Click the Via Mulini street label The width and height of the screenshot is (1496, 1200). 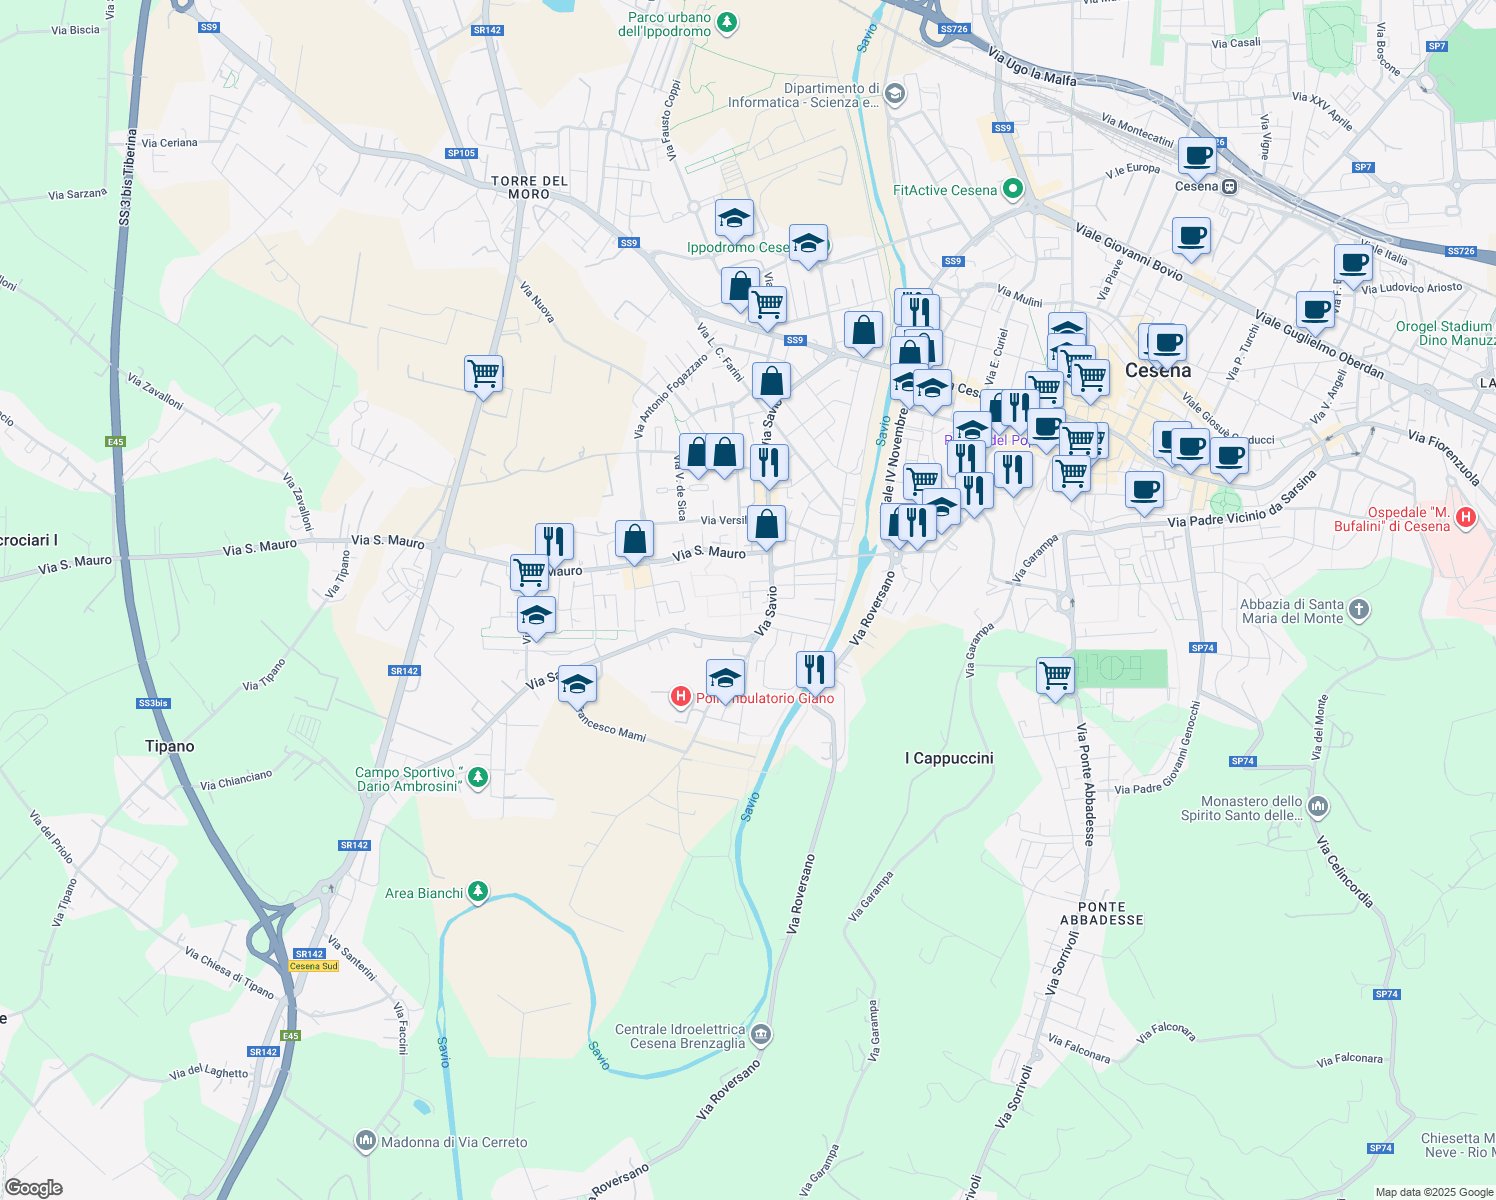(1020, 295)
